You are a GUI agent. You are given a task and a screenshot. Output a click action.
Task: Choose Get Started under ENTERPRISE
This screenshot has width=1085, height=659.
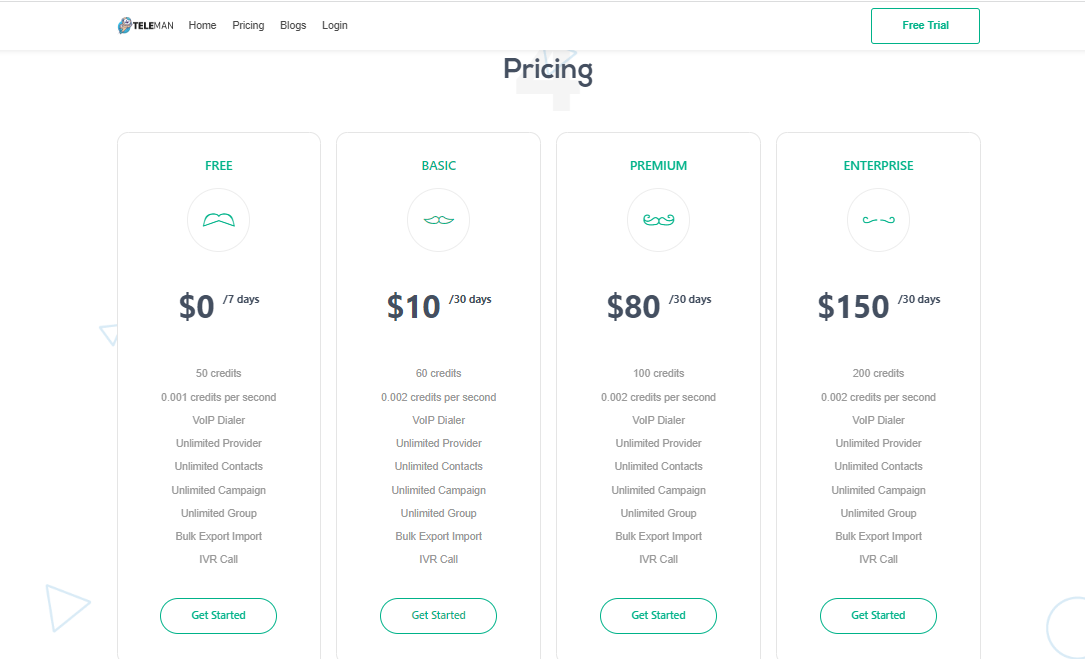tap(878, 616)
